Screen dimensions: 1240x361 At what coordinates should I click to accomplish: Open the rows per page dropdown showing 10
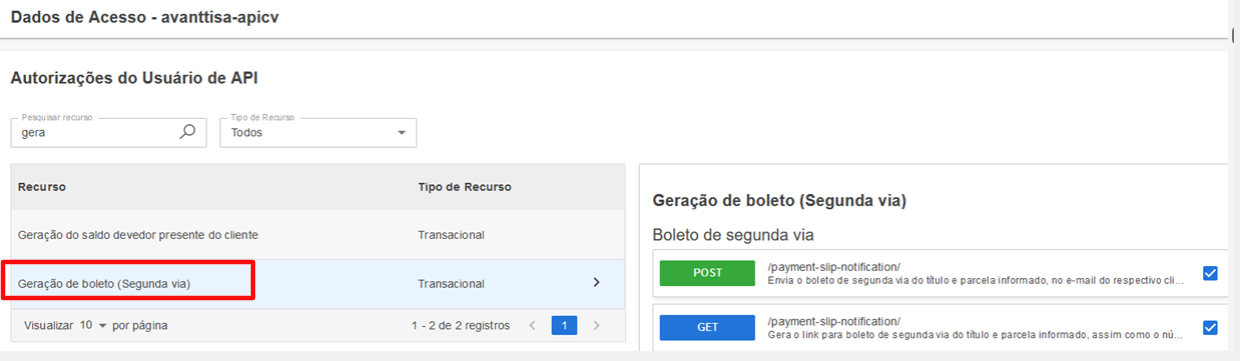[93, 325]
